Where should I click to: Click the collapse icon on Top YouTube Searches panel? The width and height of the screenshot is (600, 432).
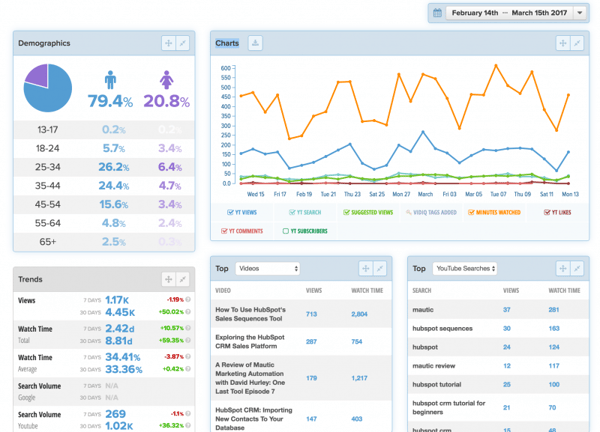click(577, 269)
